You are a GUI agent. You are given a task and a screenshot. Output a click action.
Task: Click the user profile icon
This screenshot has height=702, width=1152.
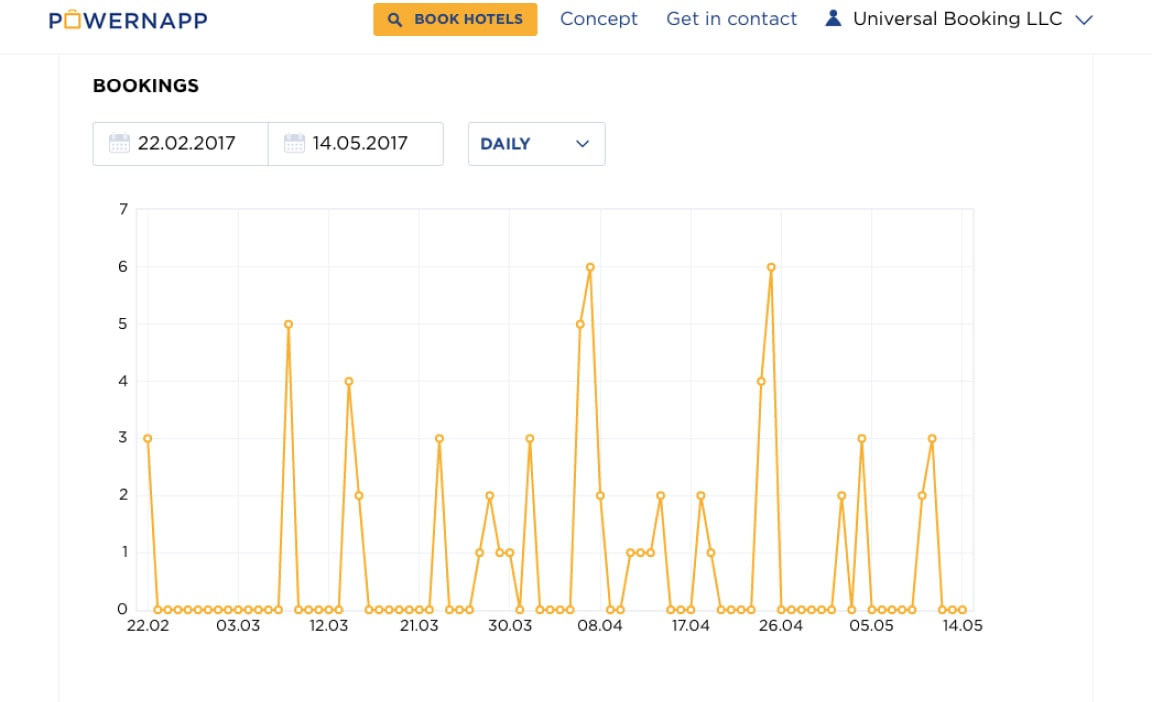(x=833, y=18)
